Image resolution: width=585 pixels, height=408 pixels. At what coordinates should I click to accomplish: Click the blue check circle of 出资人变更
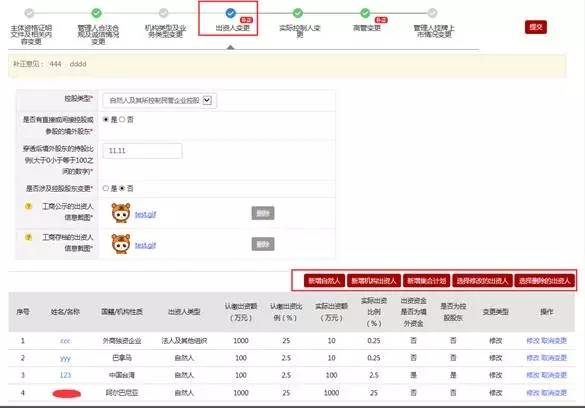[x=231, y=13]
